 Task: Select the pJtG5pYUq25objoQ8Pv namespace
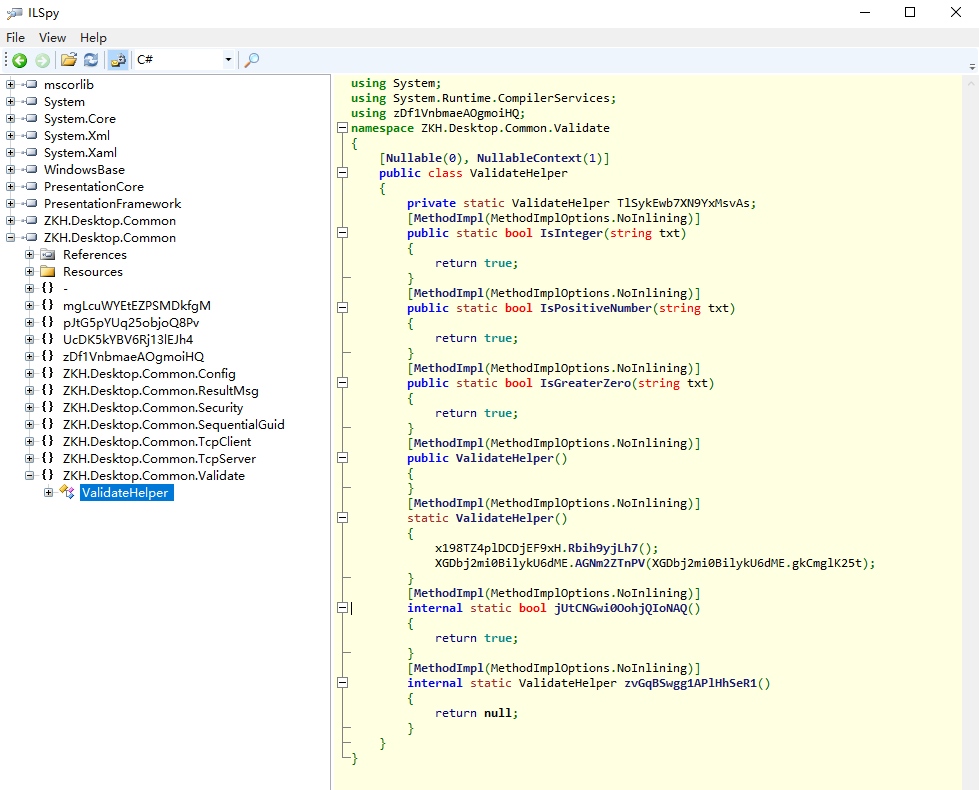[130, 322]
